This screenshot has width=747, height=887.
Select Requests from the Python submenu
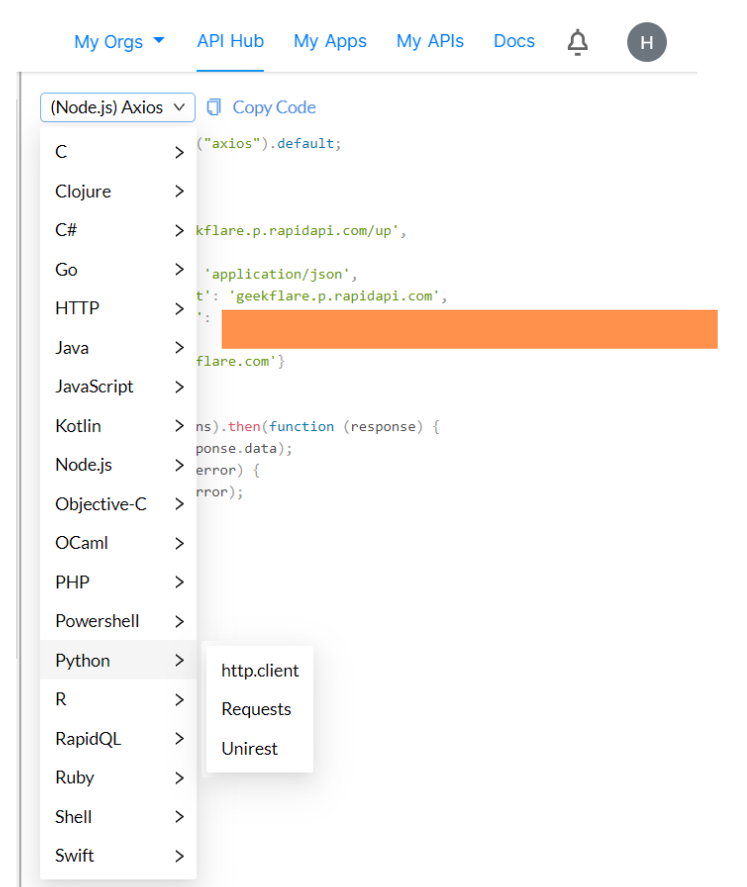point(256,709)
